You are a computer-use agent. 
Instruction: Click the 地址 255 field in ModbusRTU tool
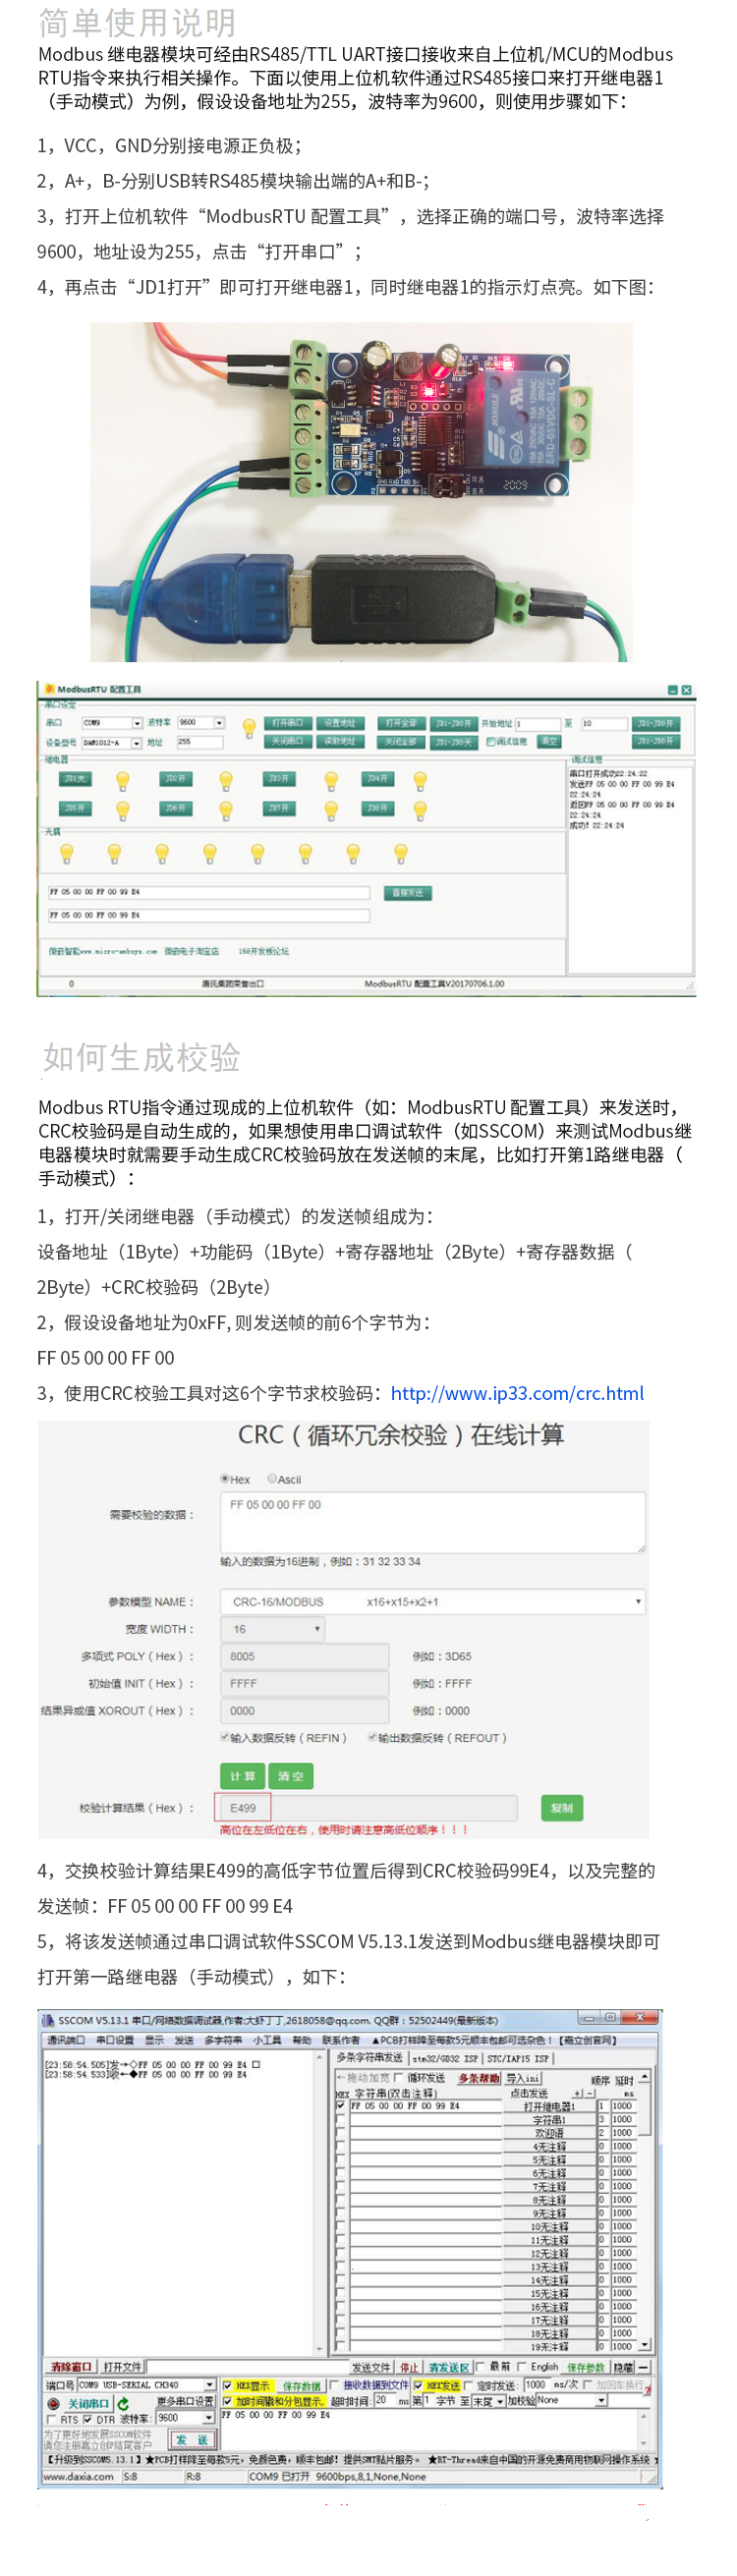(x=199, y=742)
